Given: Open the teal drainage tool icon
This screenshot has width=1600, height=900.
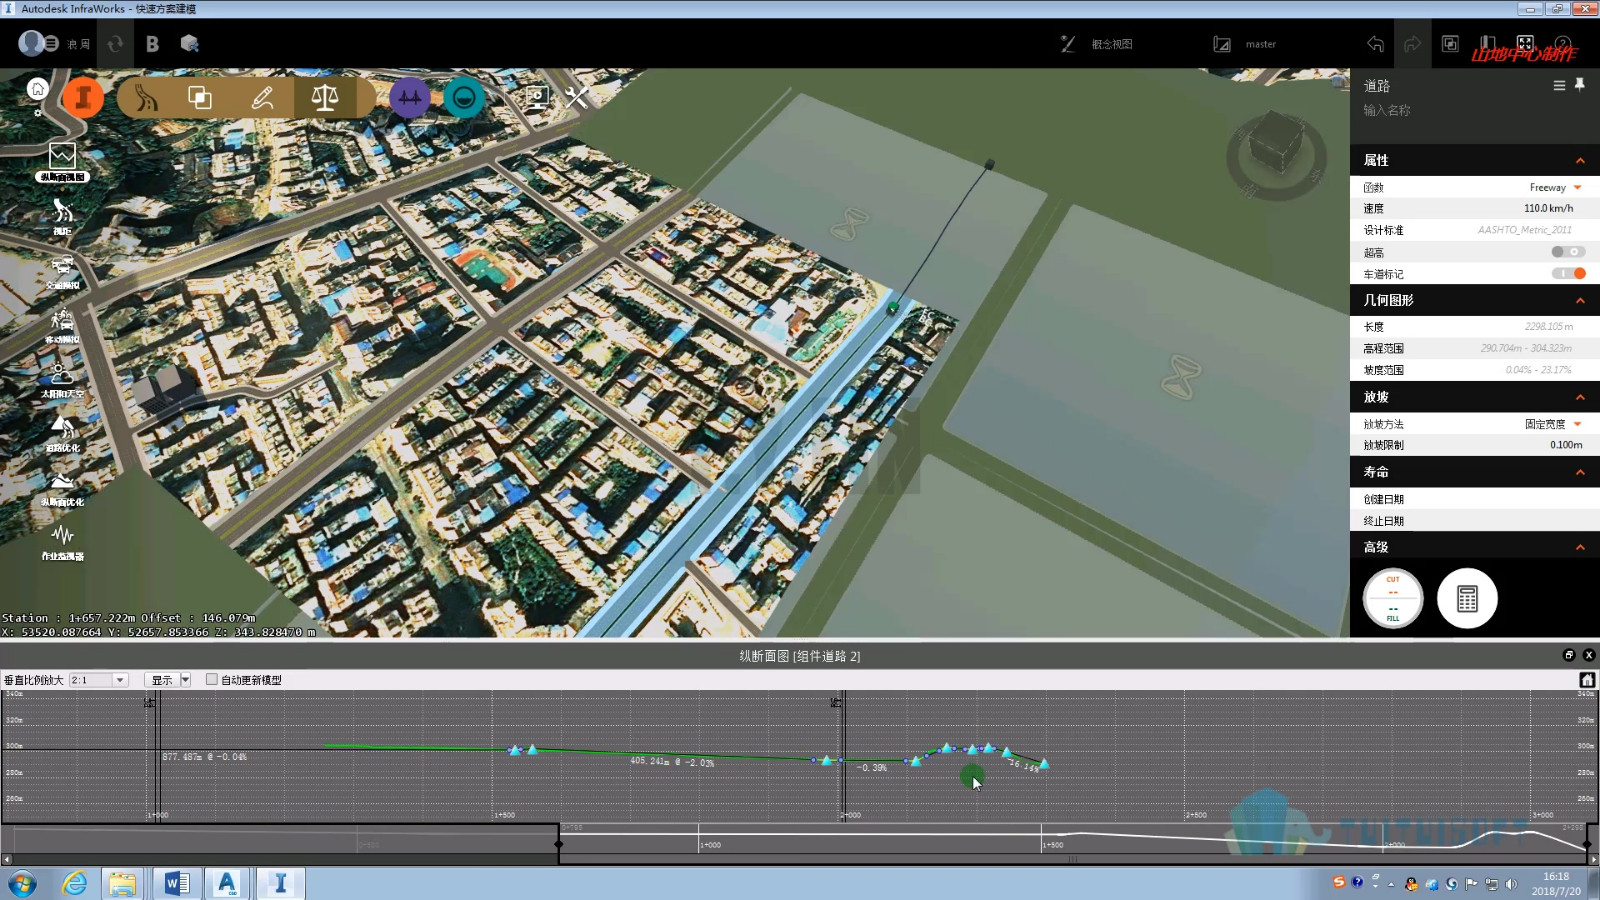Looking at the screenshot, I should (463, 98).
